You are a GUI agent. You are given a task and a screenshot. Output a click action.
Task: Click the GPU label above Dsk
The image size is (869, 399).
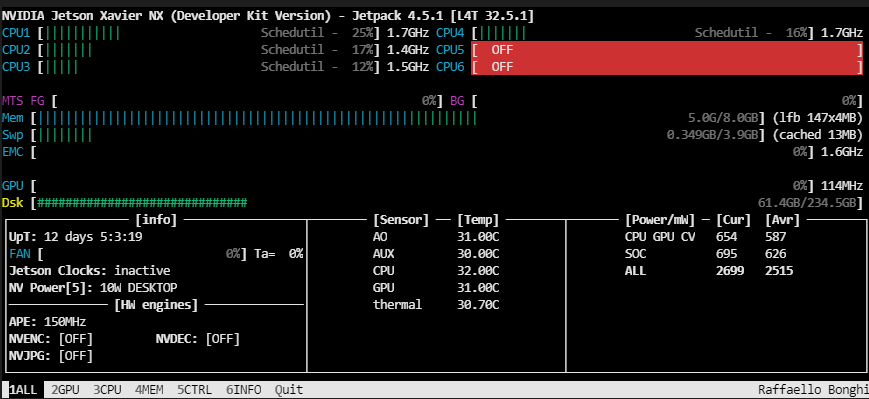click(x=13, y=186)
